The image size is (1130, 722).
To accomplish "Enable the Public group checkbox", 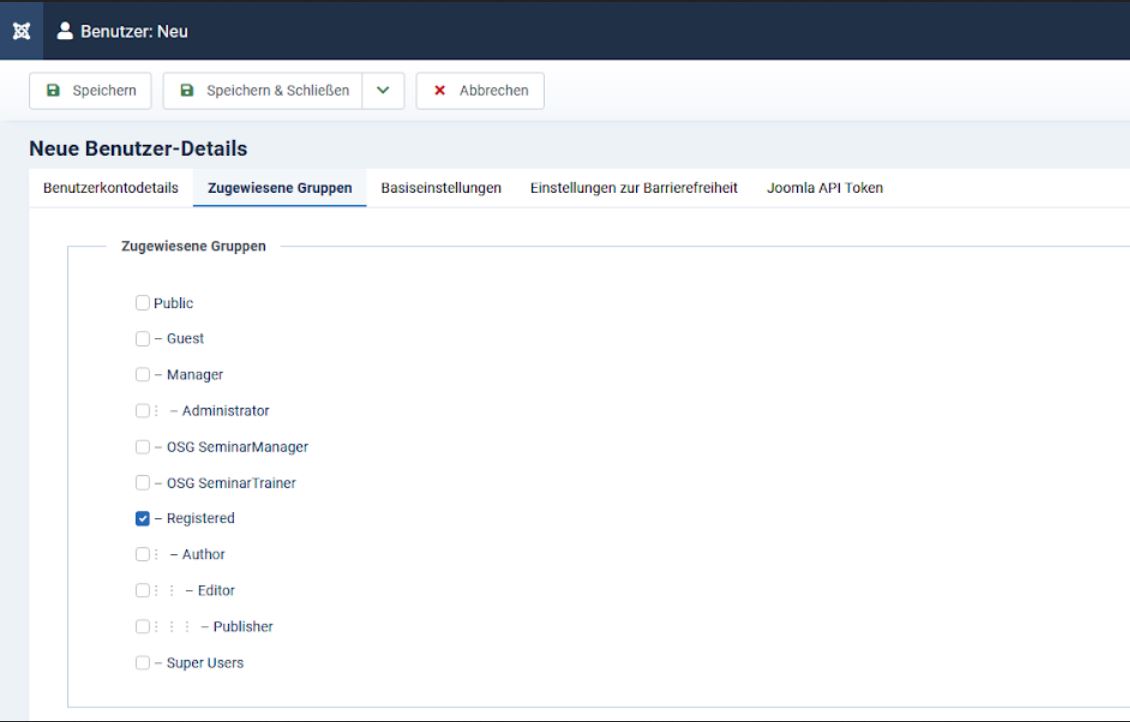I will click(143, 303).
